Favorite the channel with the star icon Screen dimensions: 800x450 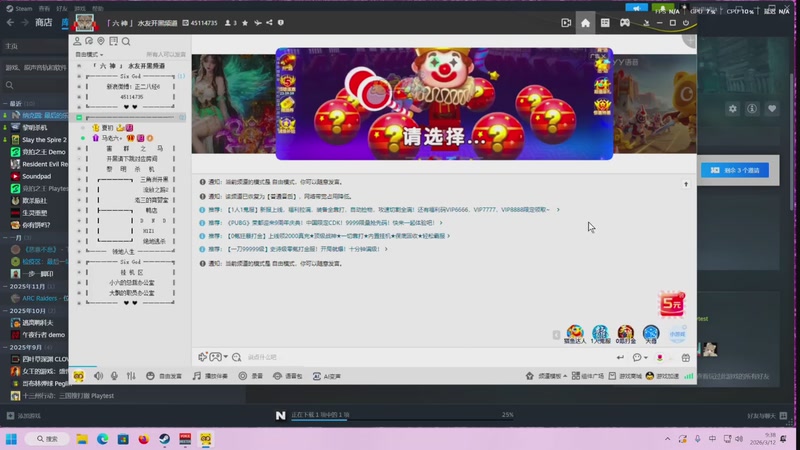[245, 23]
